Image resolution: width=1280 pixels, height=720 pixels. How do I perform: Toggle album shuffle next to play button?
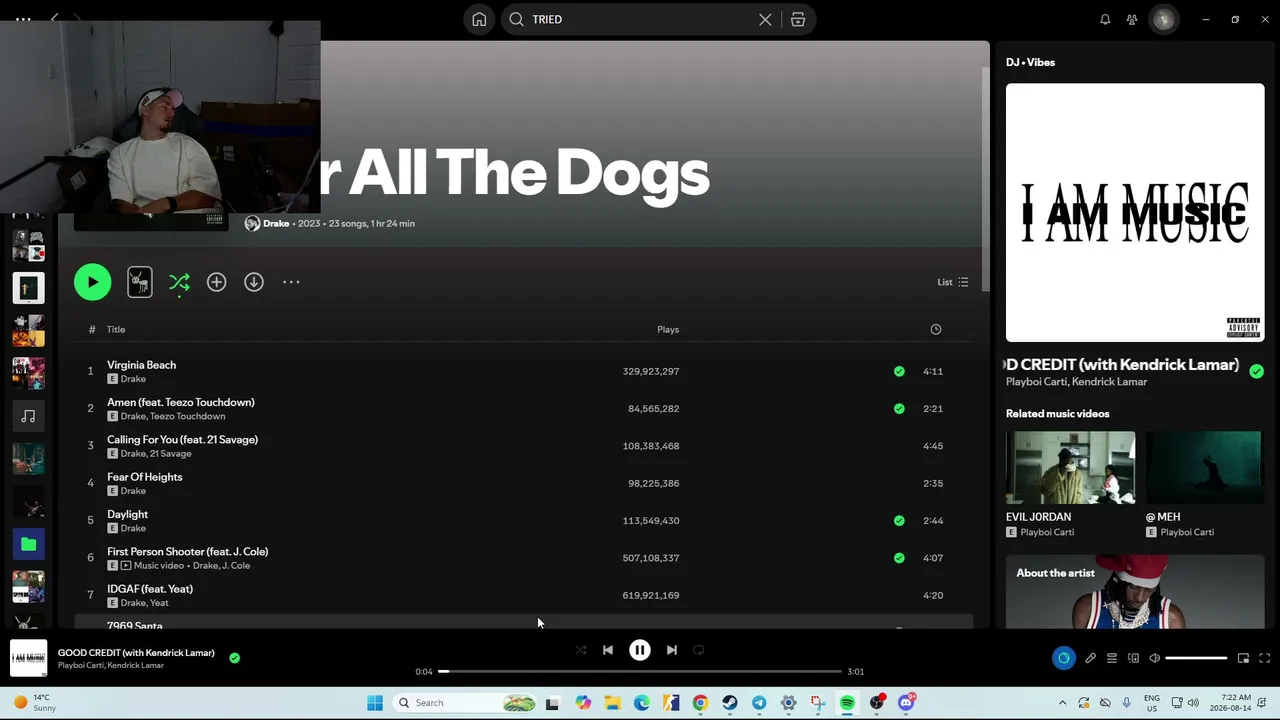point(179,283)
